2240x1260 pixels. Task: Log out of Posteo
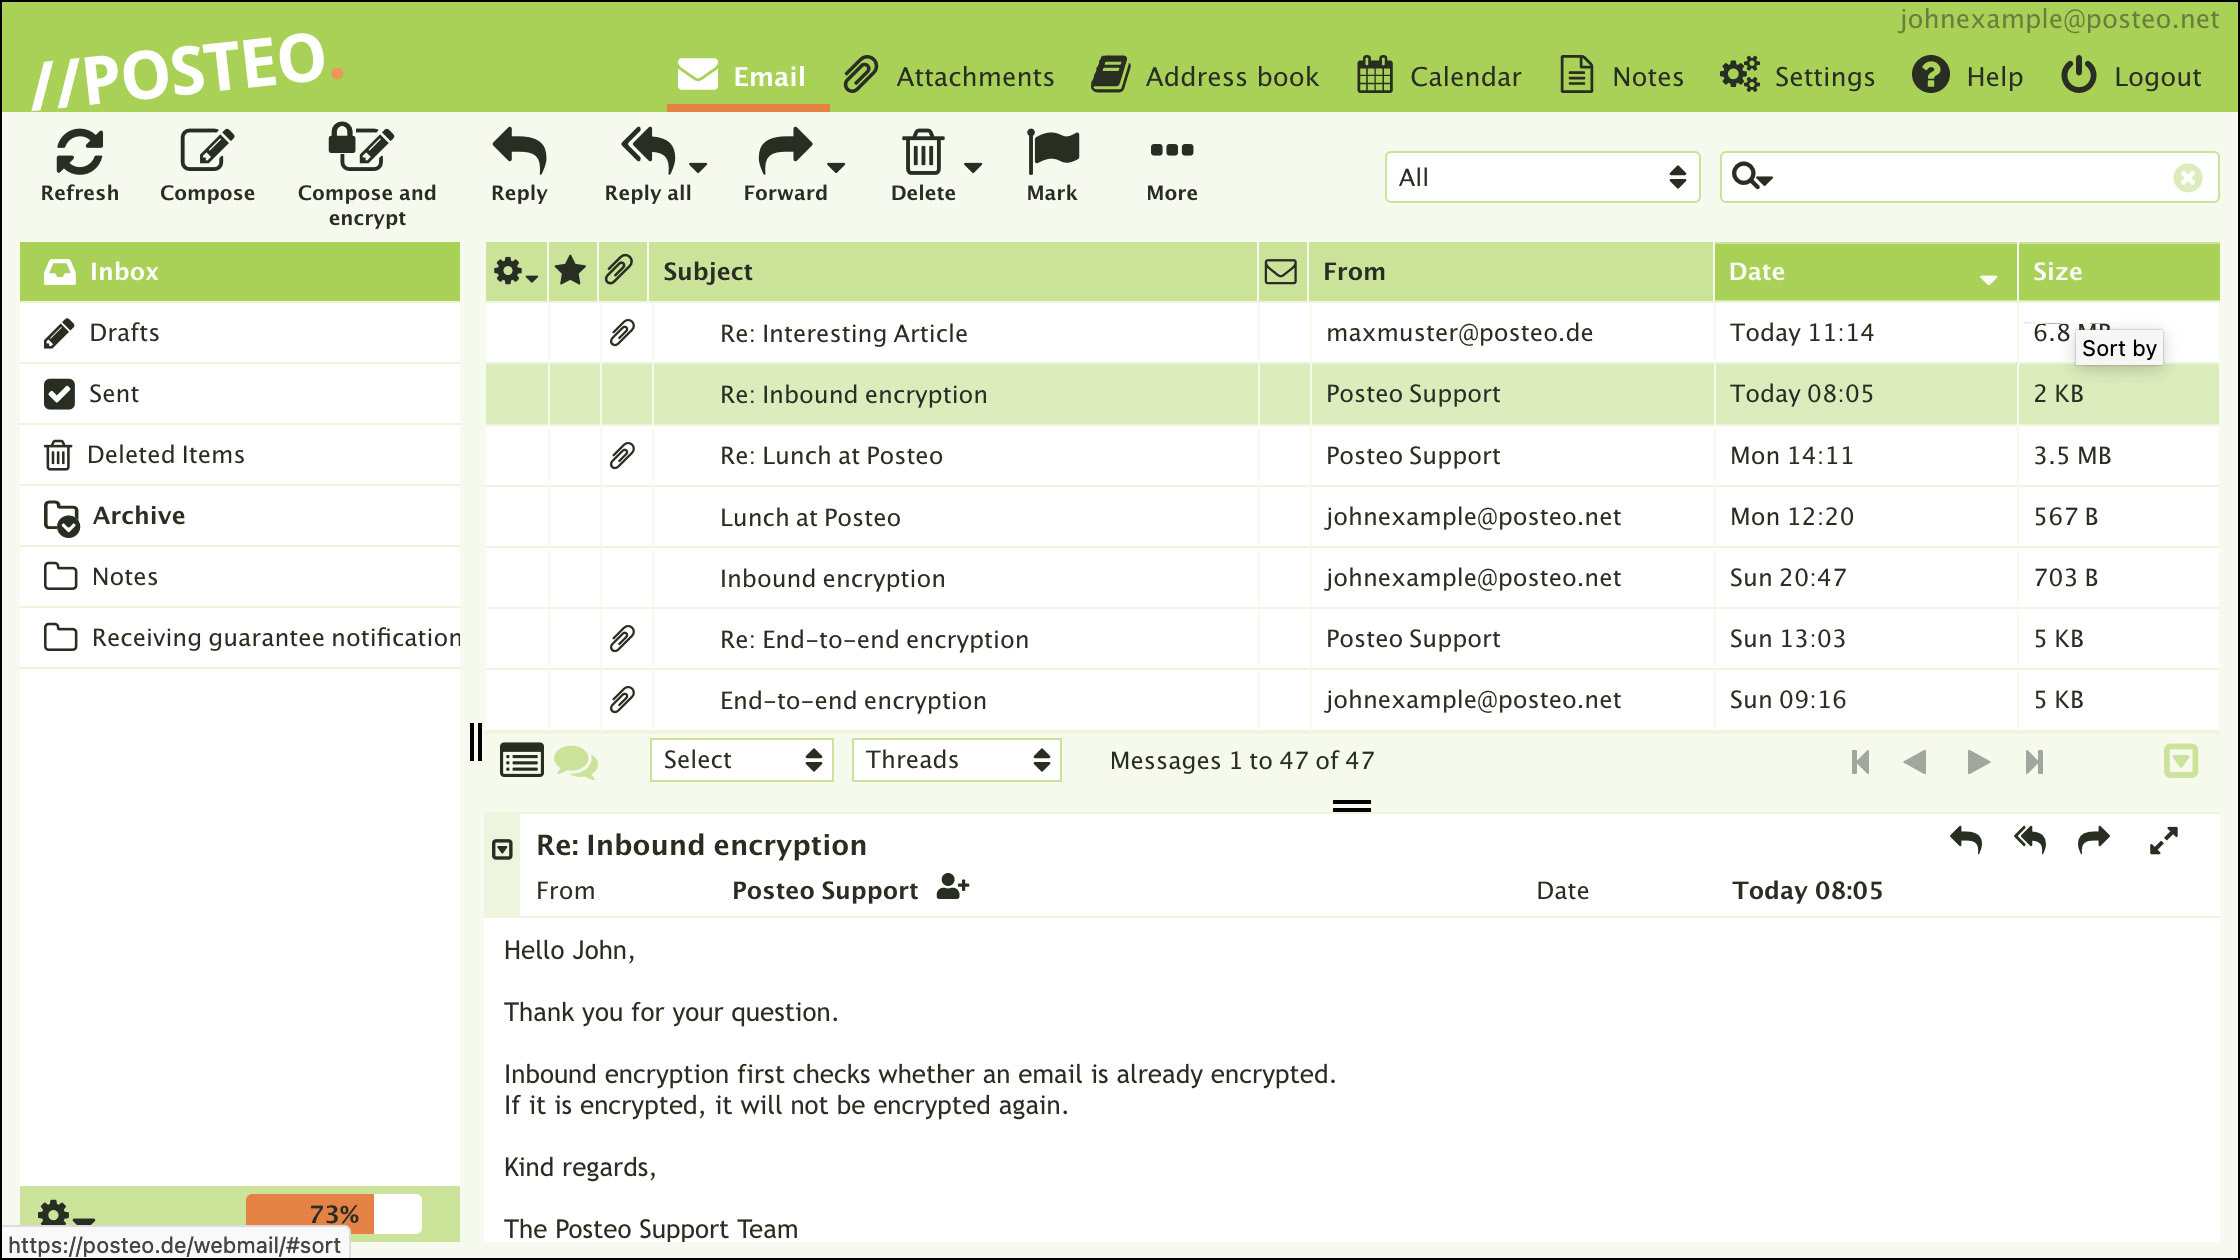click(x=2131, y=76)
